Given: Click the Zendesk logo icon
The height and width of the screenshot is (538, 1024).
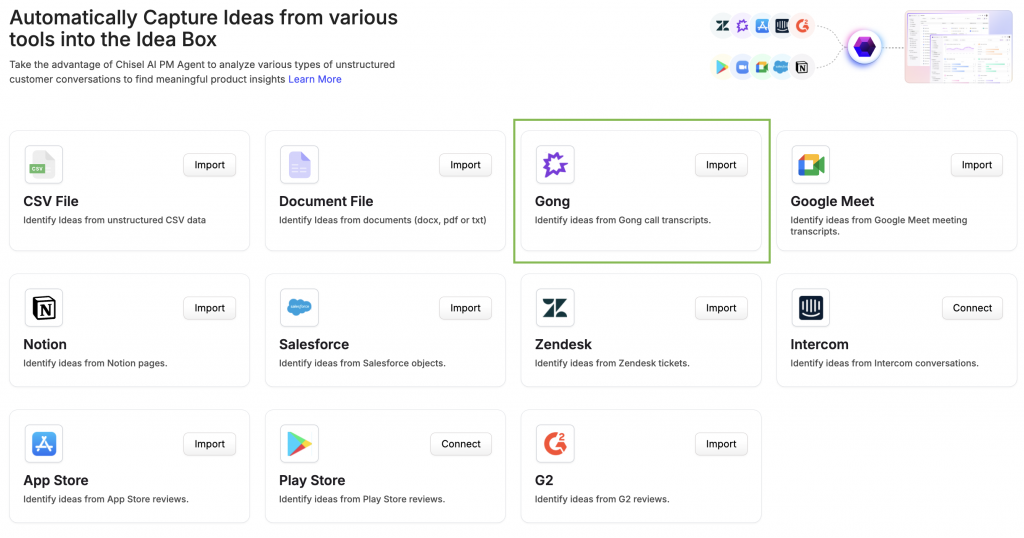Looking at the screenshot, I should click(555, 308).
